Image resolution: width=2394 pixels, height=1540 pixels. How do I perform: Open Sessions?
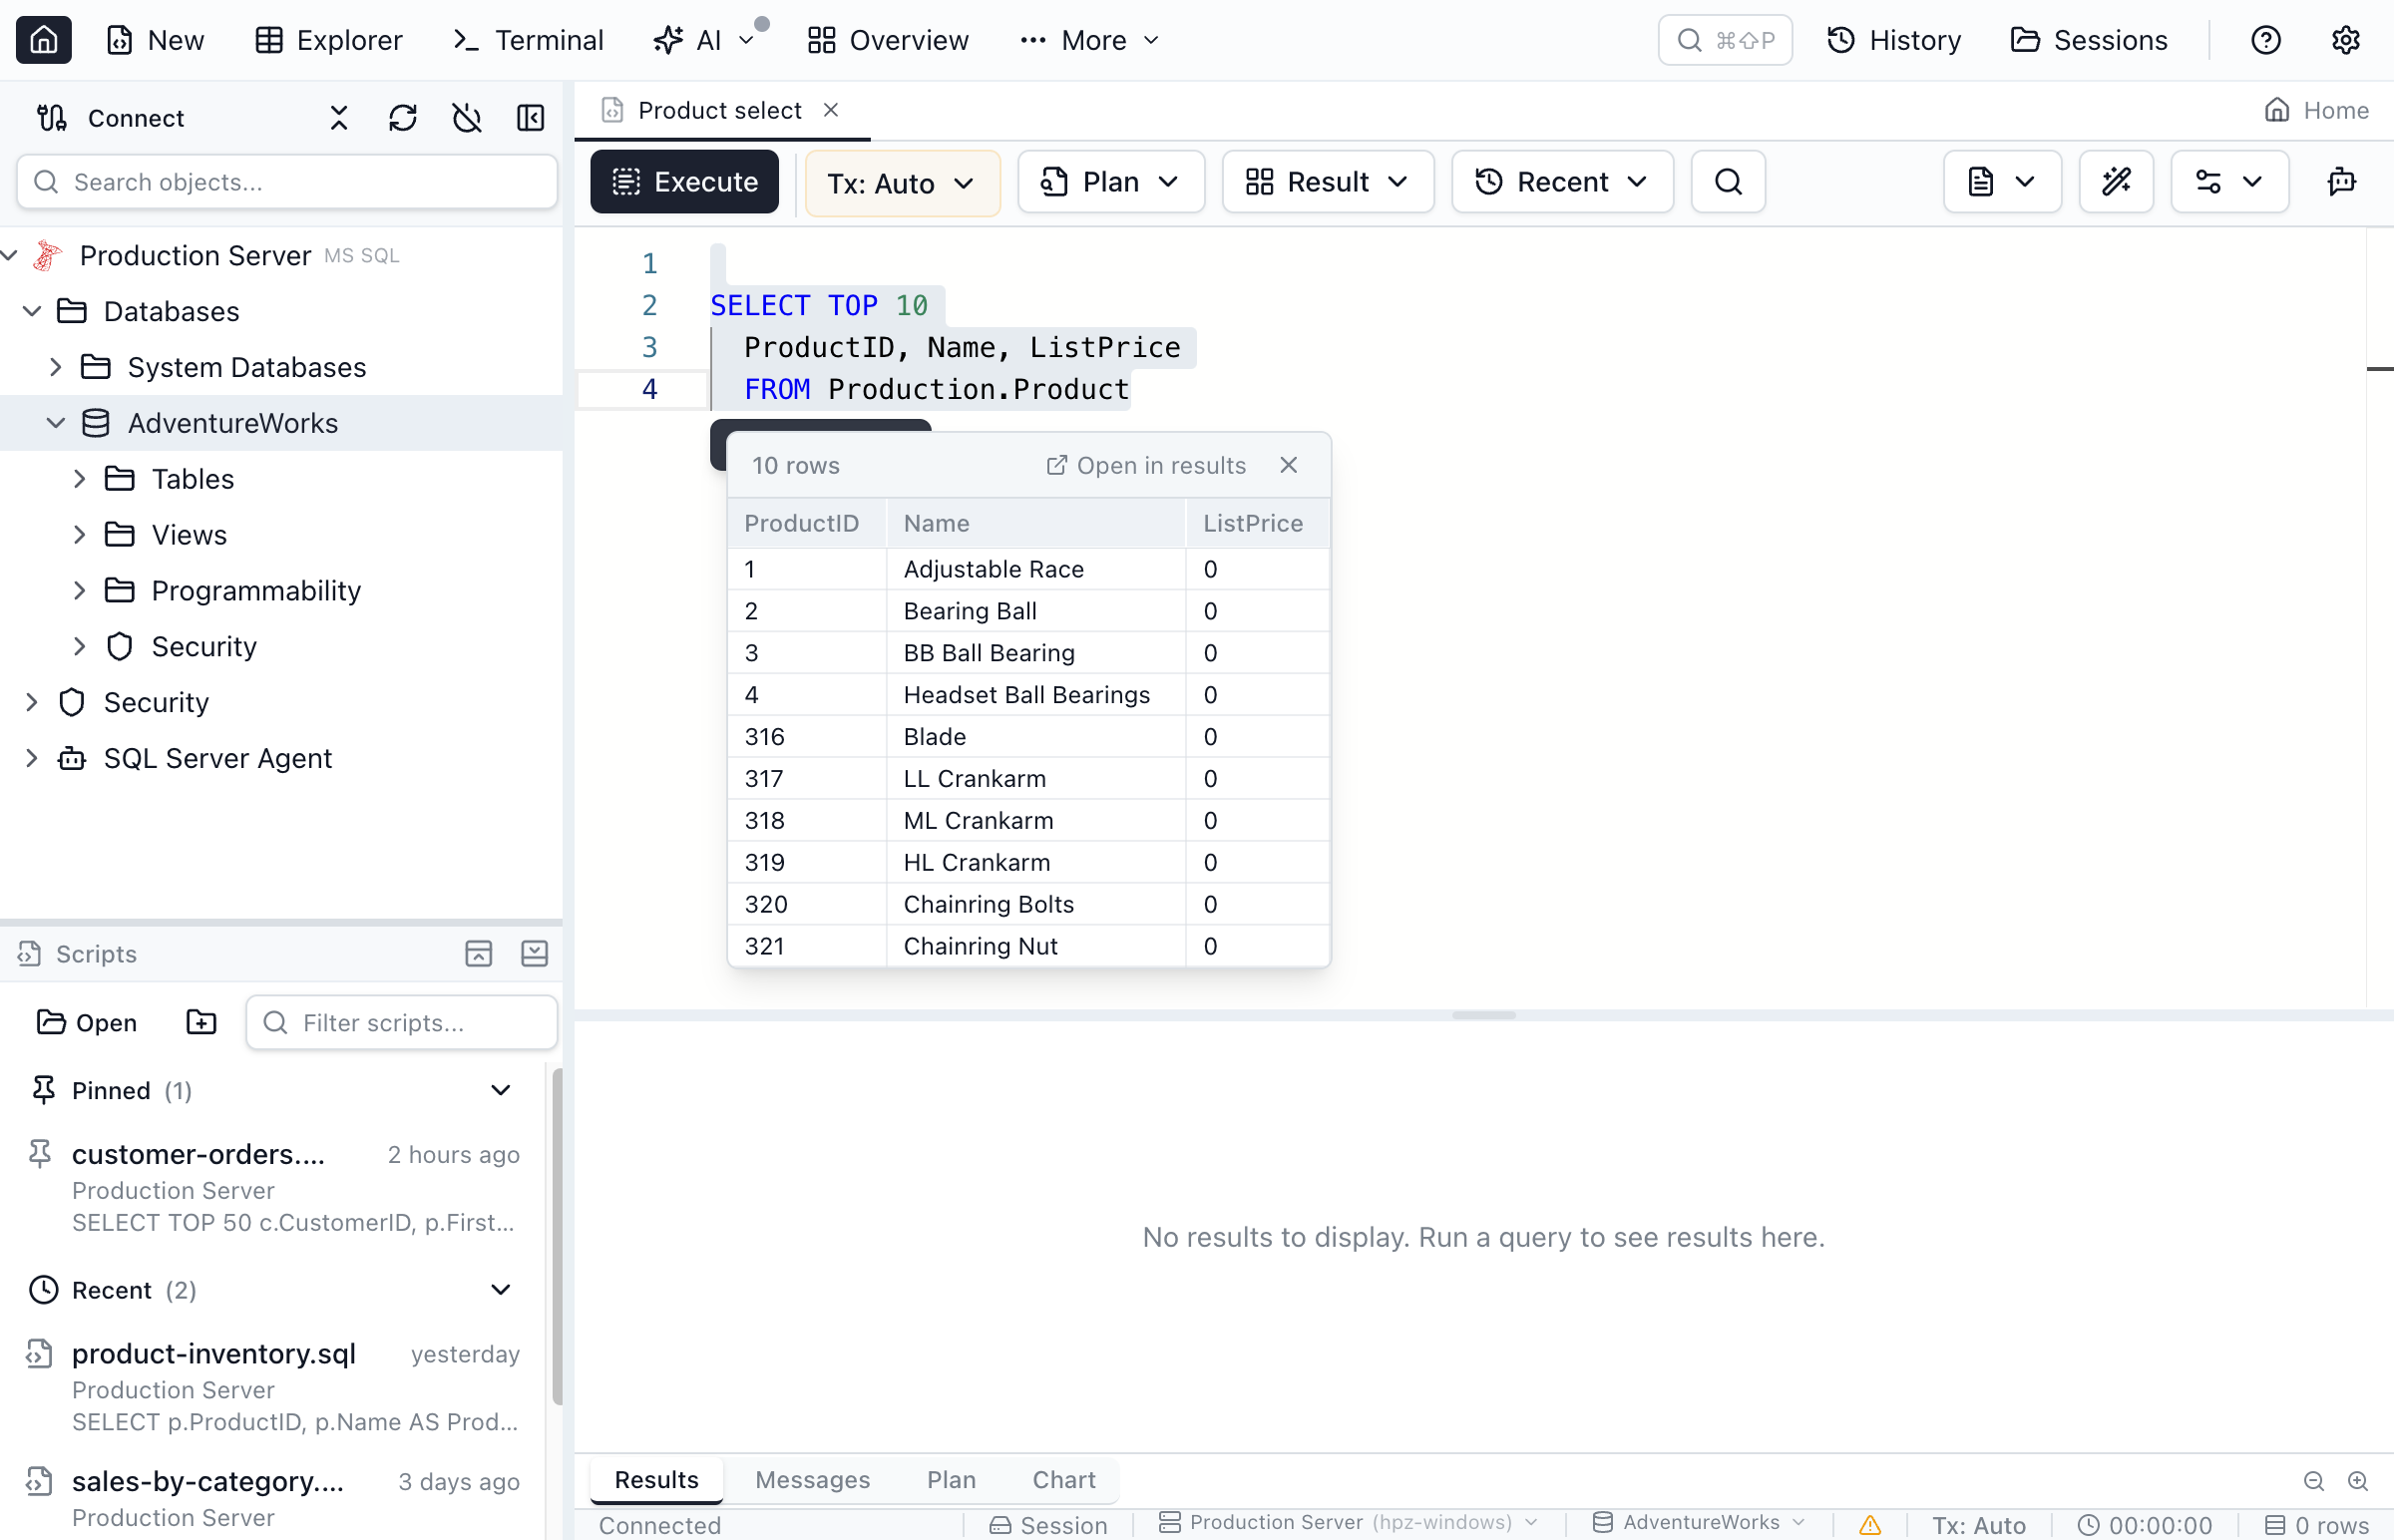pyautogui.click(x=2089, y=40)
